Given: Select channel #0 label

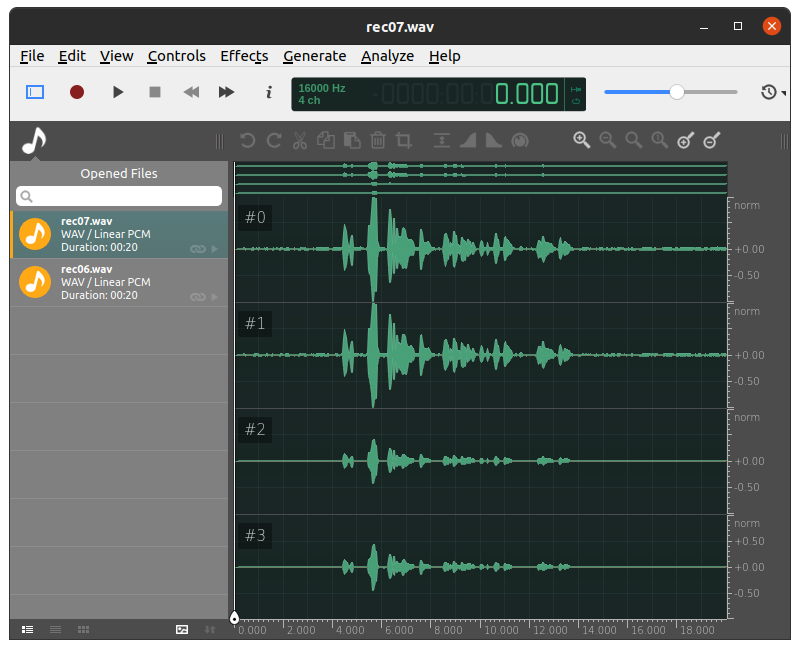Looking at the screenshot, I should coord(255,217).
